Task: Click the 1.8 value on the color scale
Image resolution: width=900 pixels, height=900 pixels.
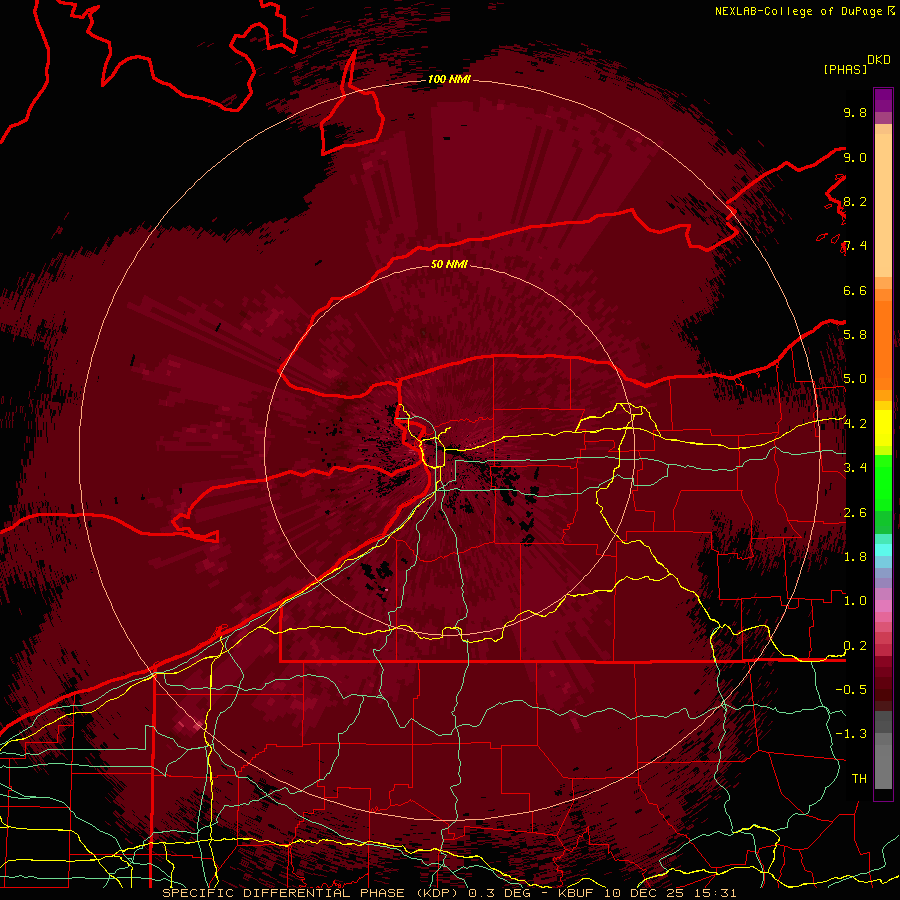Action: click(855, 556)
